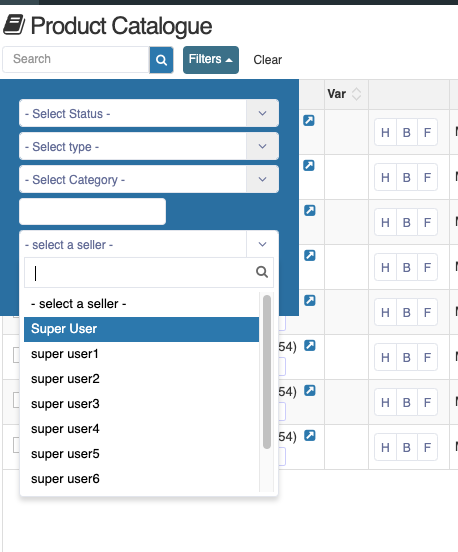Click the main Search text field
This screenshot has width=458, height=552.
click(x=76, y=59)
